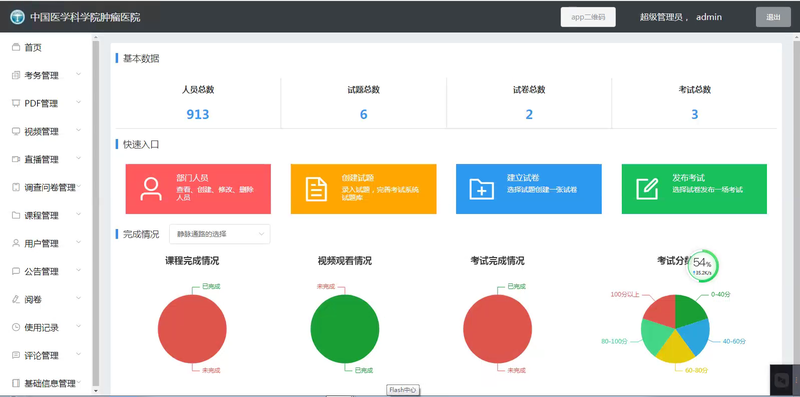Open the 静脉通路的选择 dropdown
The height and width of the screenshot is (397, 800).
click(220, 234)
